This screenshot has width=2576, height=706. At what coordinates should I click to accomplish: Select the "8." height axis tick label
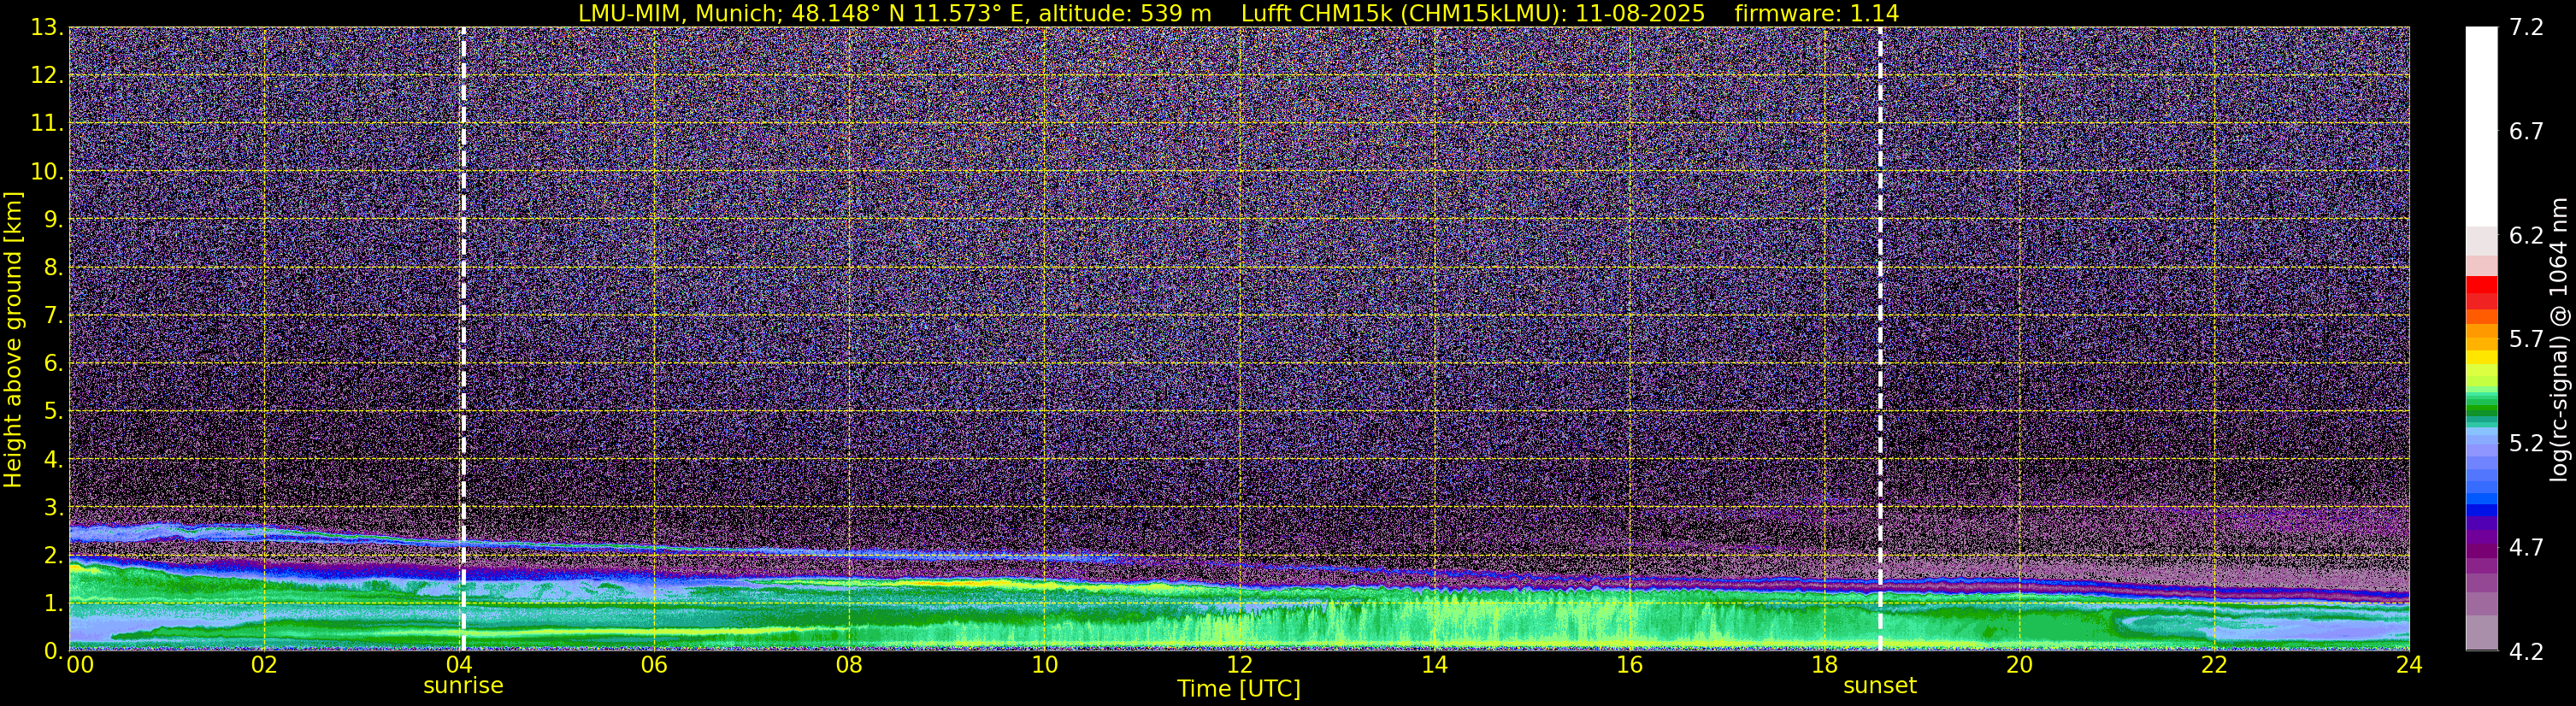click(55, 267)
